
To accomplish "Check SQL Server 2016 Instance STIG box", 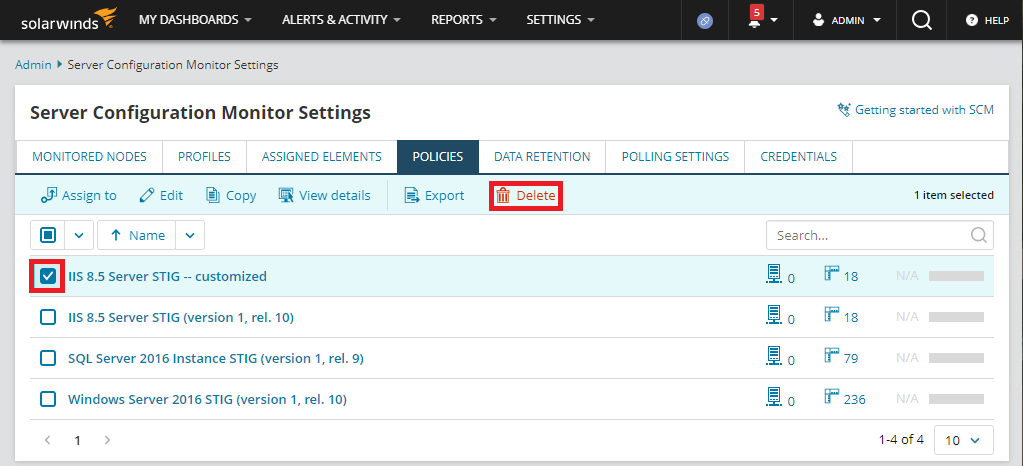I will [x=48, y=358].
